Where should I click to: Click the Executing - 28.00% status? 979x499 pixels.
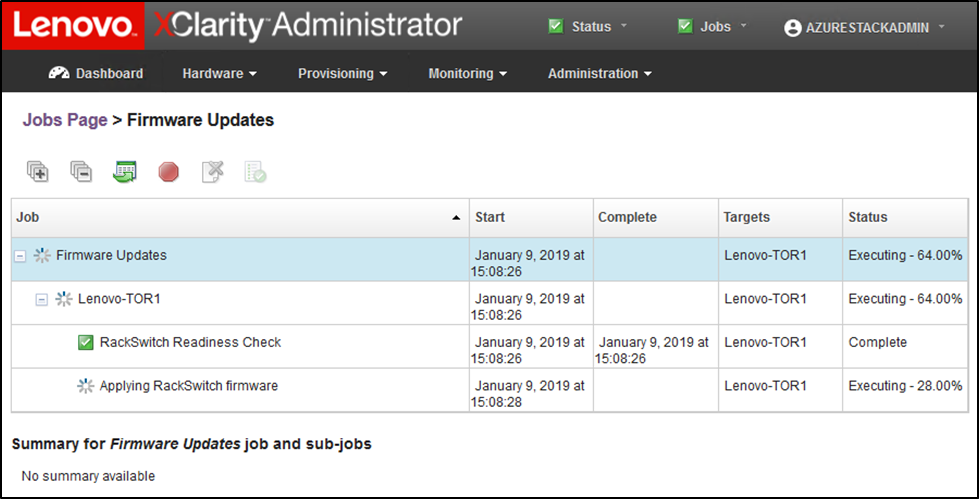[x=905, y=386]
